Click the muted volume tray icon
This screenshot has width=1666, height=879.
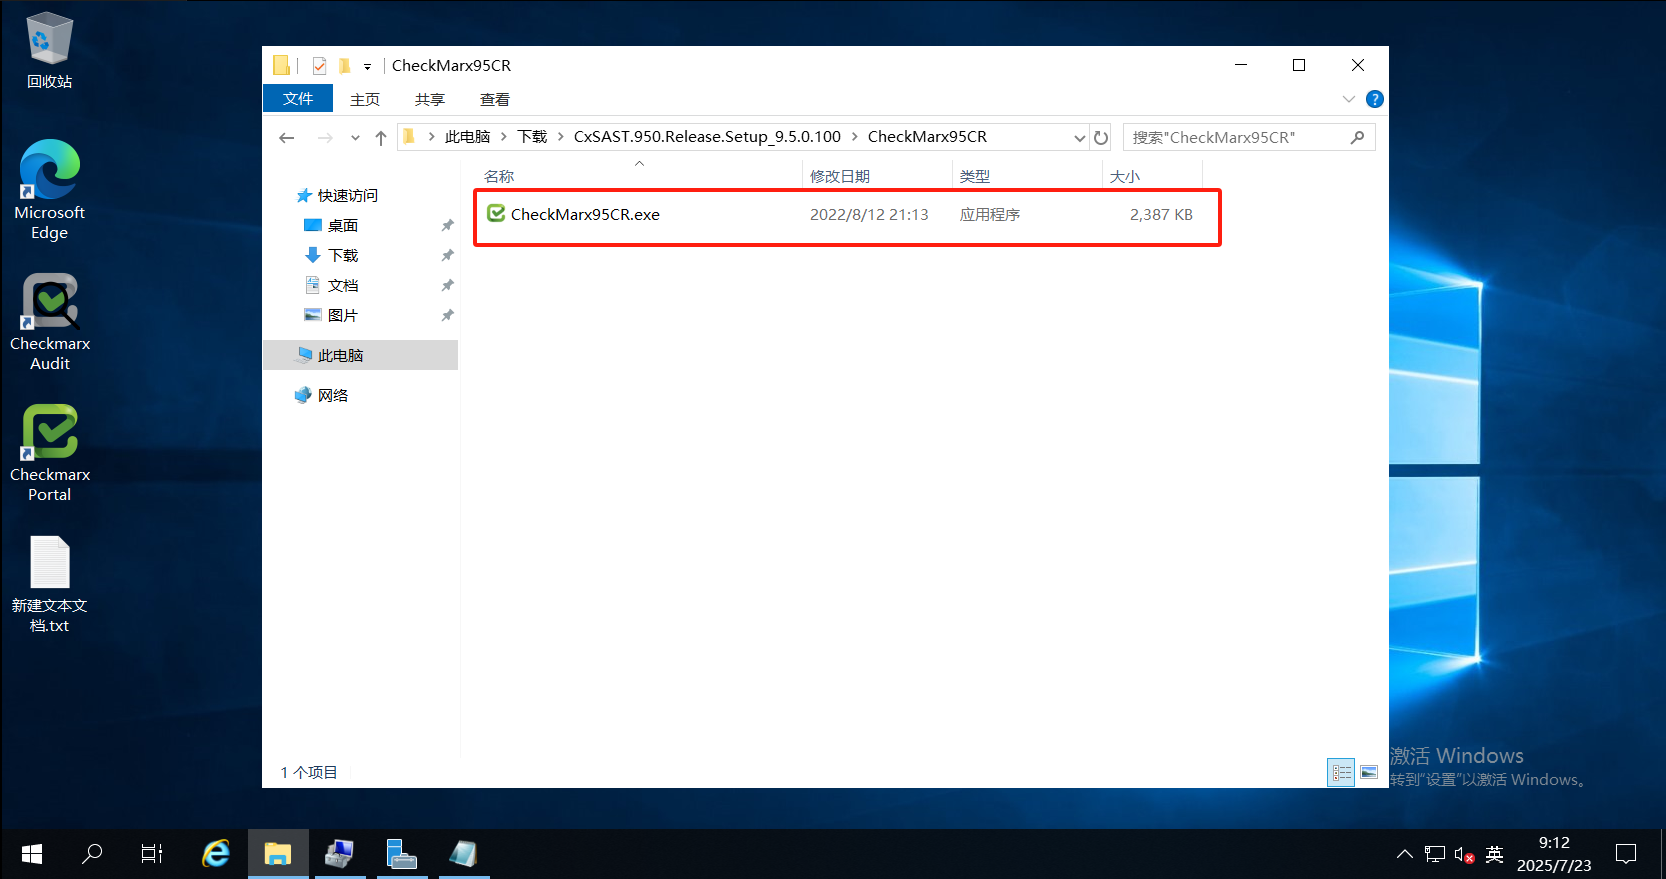coord(1464,855)
